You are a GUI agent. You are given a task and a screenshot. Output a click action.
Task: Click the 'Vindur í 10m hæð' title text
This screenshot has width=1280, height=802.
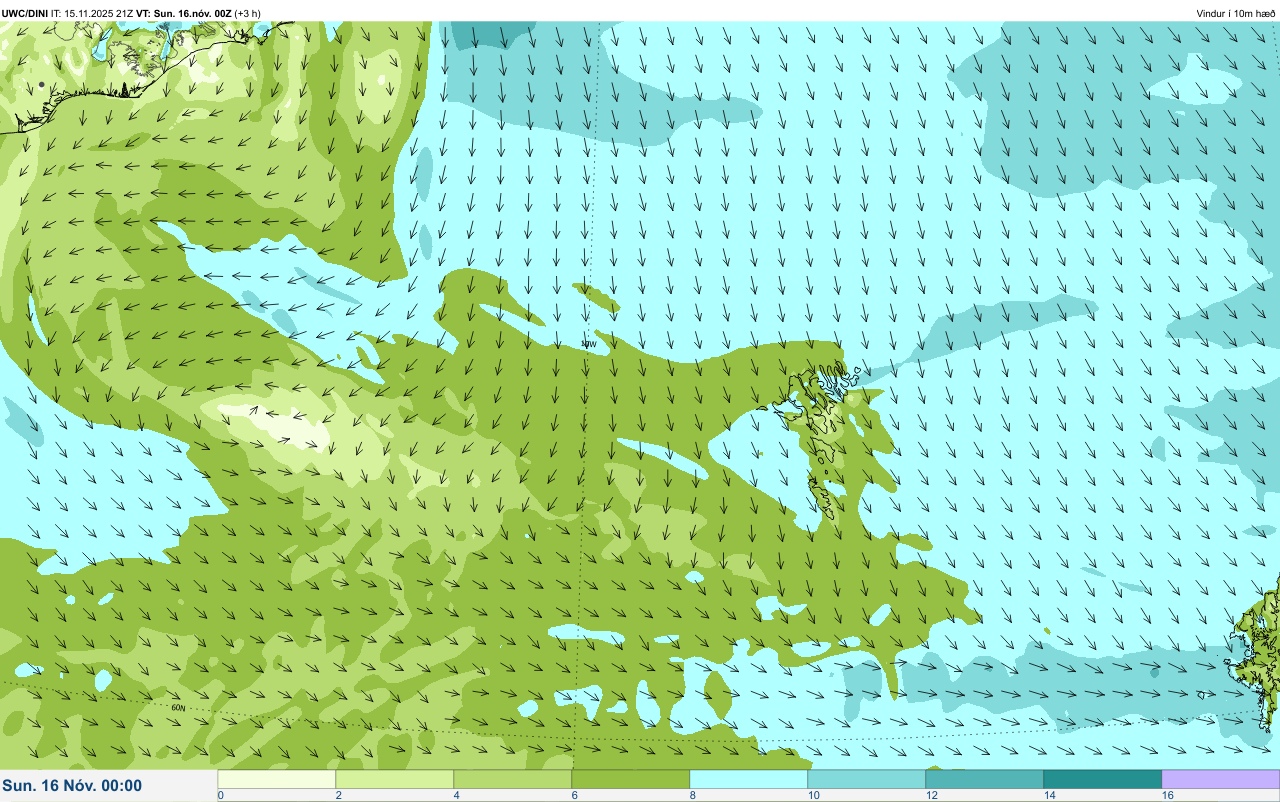[1236, 13]
